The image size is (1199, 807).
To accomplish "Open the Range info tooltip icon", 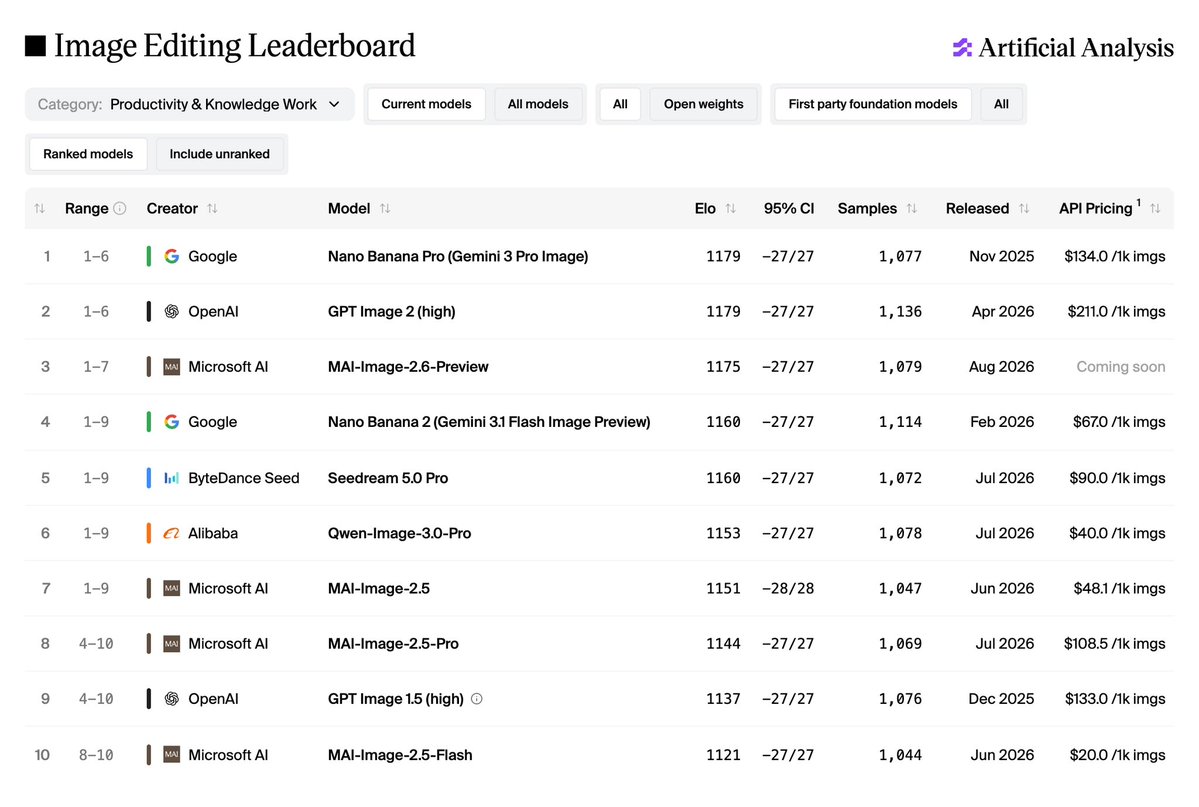I will [119, 208].
